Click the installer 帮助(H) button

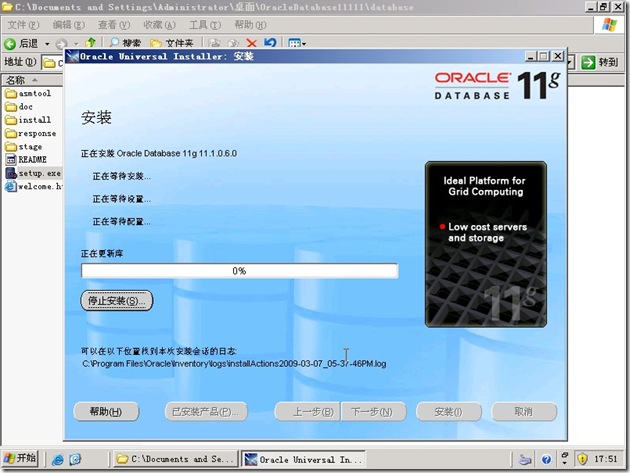(x=106, y=412)
